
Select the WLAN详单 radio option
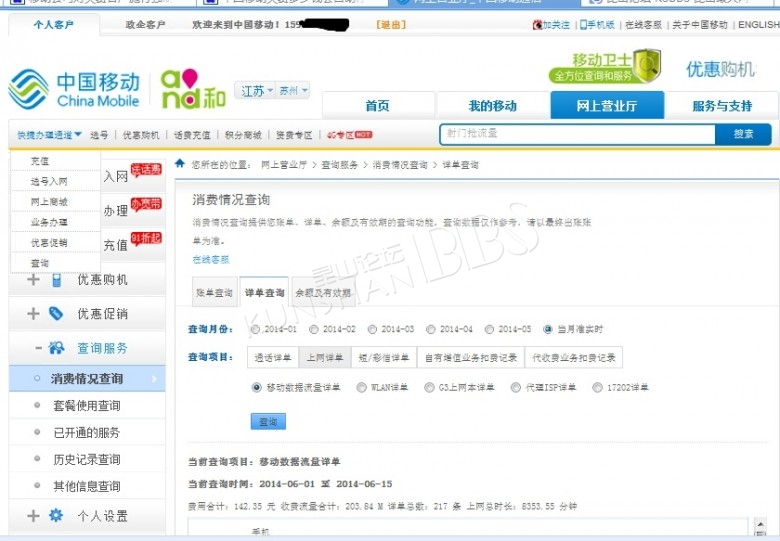tap(362, 387)
